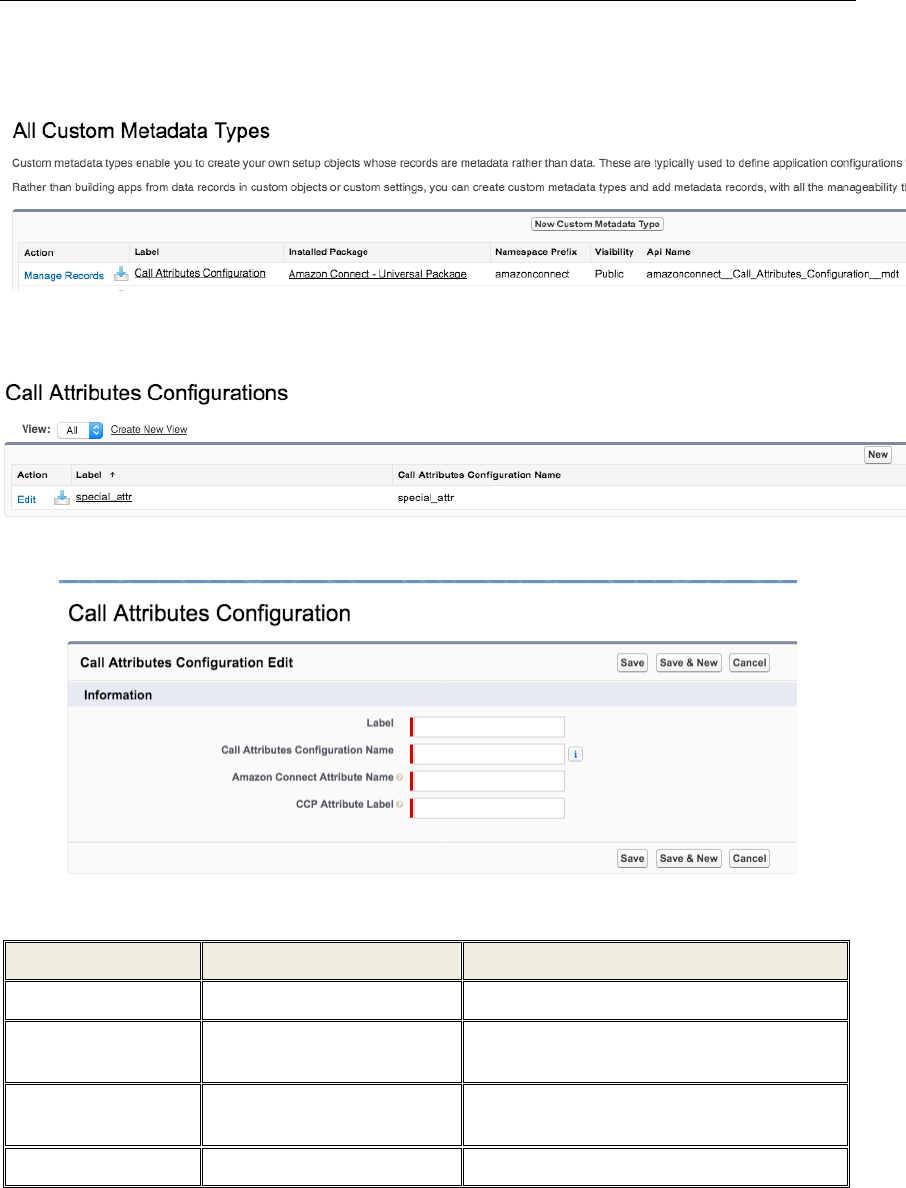Viewport: 906px width, 1188px height.
Task: Click the Amazon Connect Attribute Name field
Action: tap(489, 780)
